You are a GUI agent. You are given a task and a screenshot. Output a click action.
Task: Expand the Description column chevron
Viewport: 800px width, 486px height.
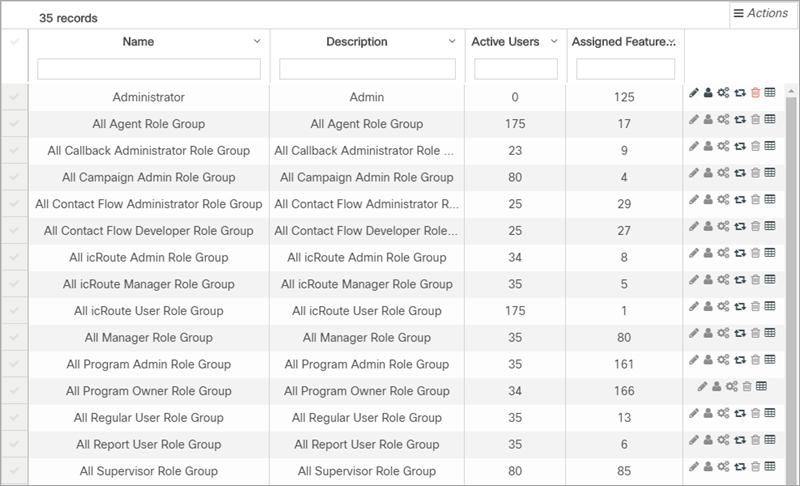[x=452, y=41]
